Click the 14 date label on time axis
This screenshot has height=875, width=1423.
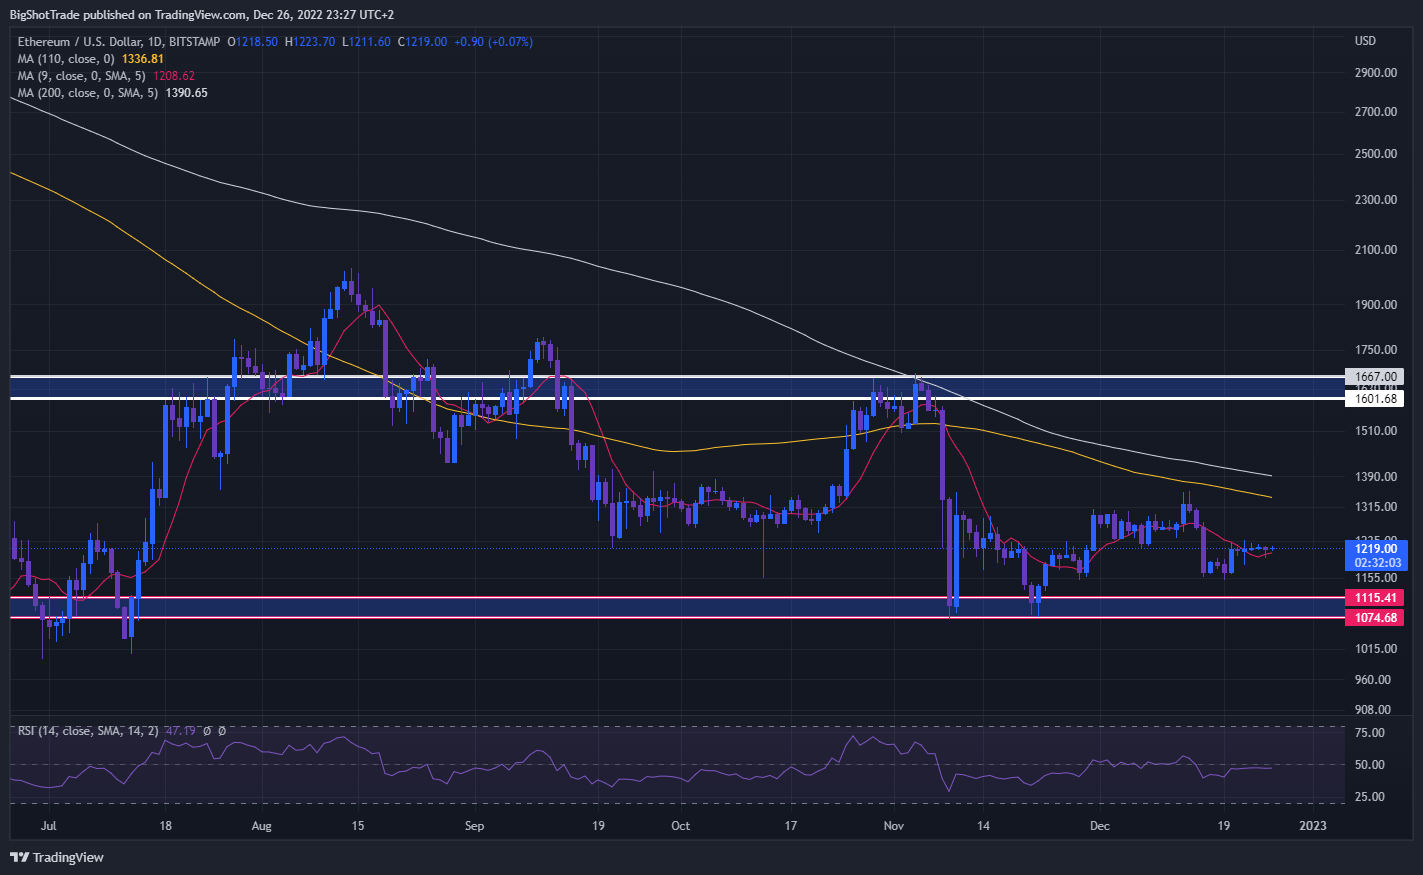point(984,826)
